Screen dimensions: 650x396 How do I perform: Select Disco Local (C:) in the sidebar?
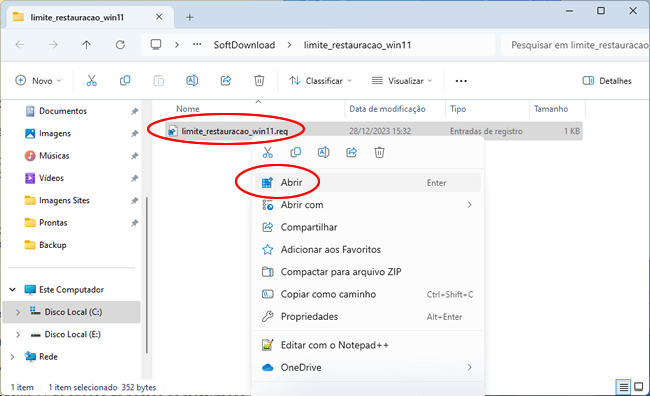tap(71, 312)
